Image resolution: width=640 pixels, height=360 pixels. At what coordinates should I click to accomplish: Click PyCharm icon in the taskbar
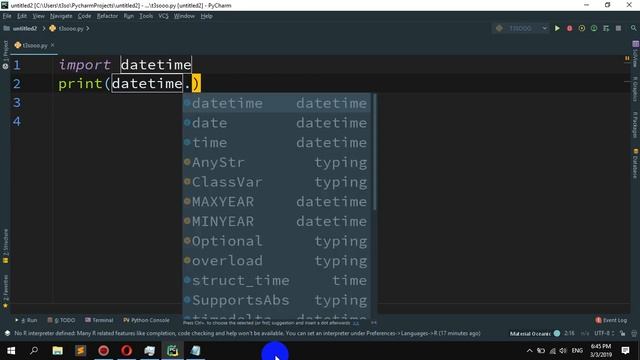pyautogui.click(x=173, y=351)
